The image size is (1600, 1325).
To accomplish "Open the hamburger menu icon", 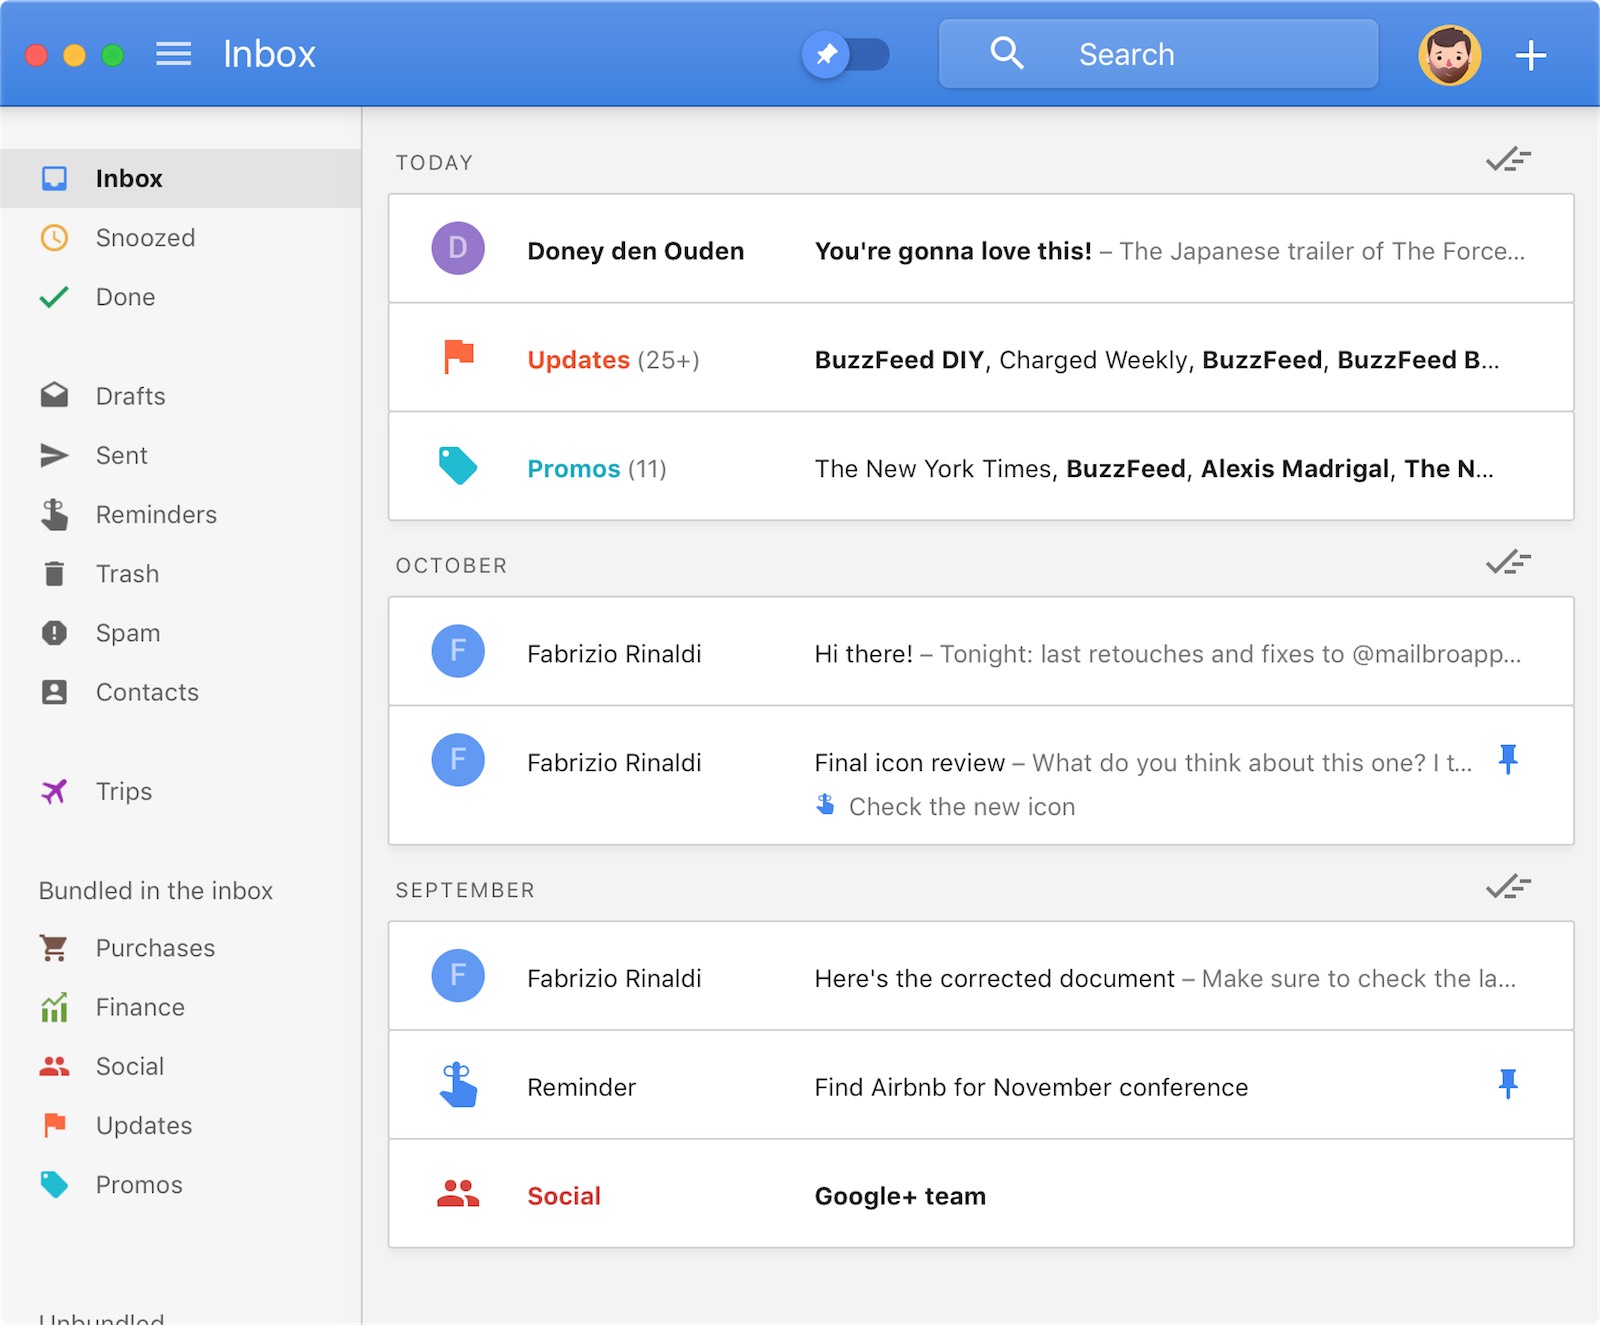I will pos(173,54).
